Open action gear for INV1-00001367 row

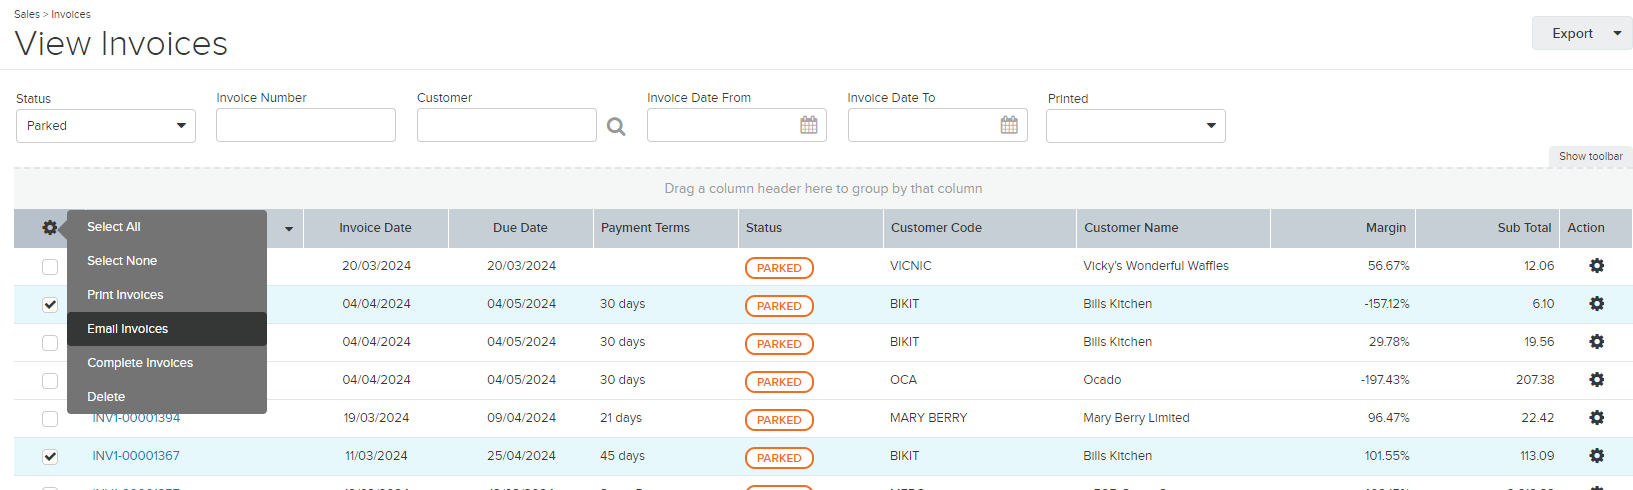[x=1597, y=456]
